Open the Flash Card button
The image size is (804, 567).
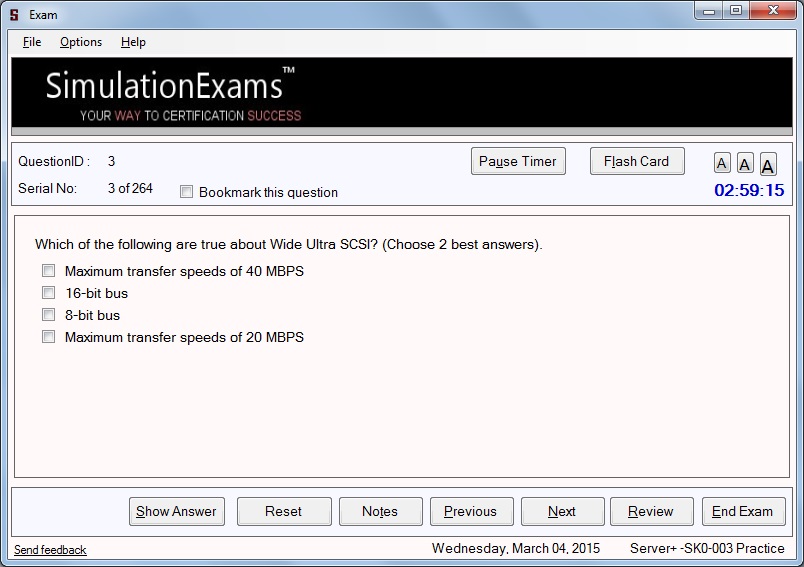(x=636, y=161)
